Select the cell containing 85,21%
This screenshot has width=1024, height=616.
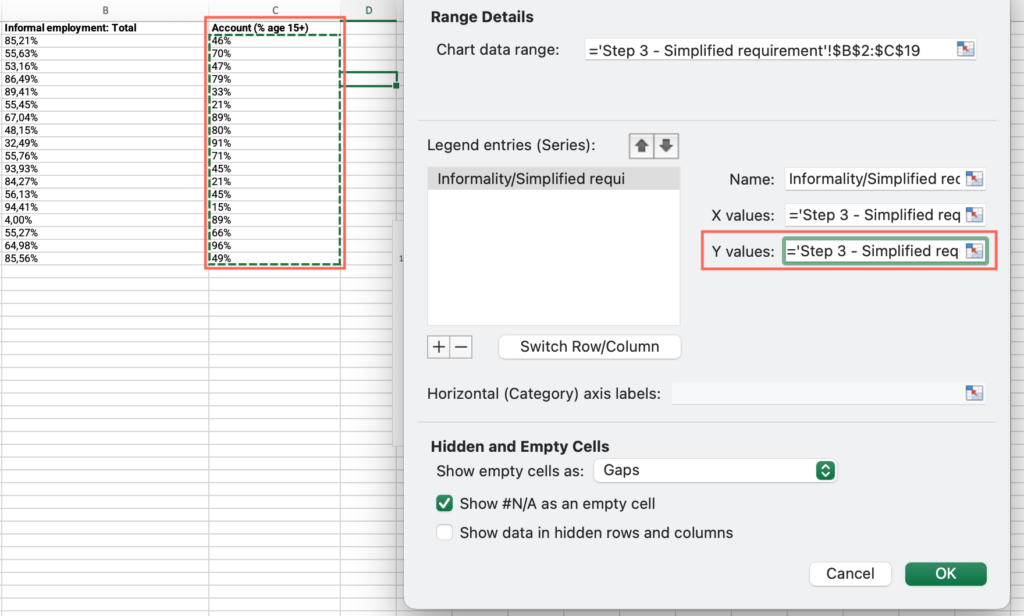(x=105, y=41)
